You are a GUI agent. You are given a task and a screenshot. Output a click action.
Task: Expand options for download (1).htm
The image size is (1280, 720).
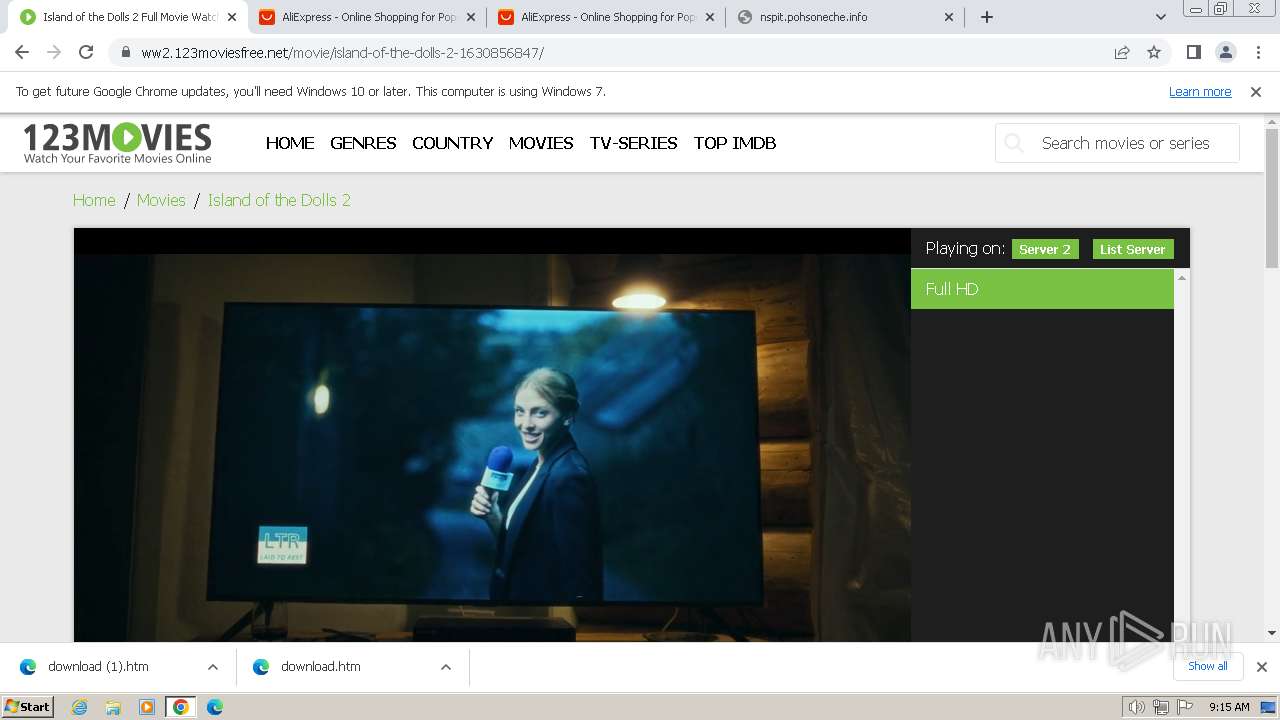[x=213, y=667]
